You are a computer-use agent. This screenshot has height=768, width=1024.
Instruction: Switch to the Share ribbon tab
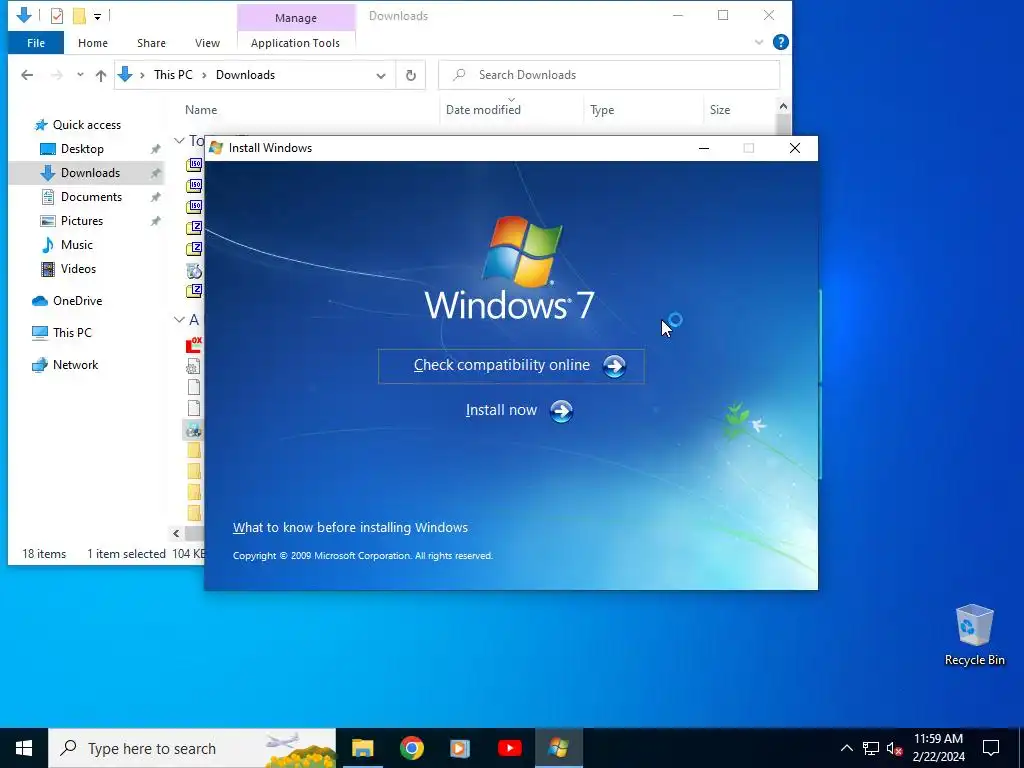pyautogui.click(x=151, y=43)
